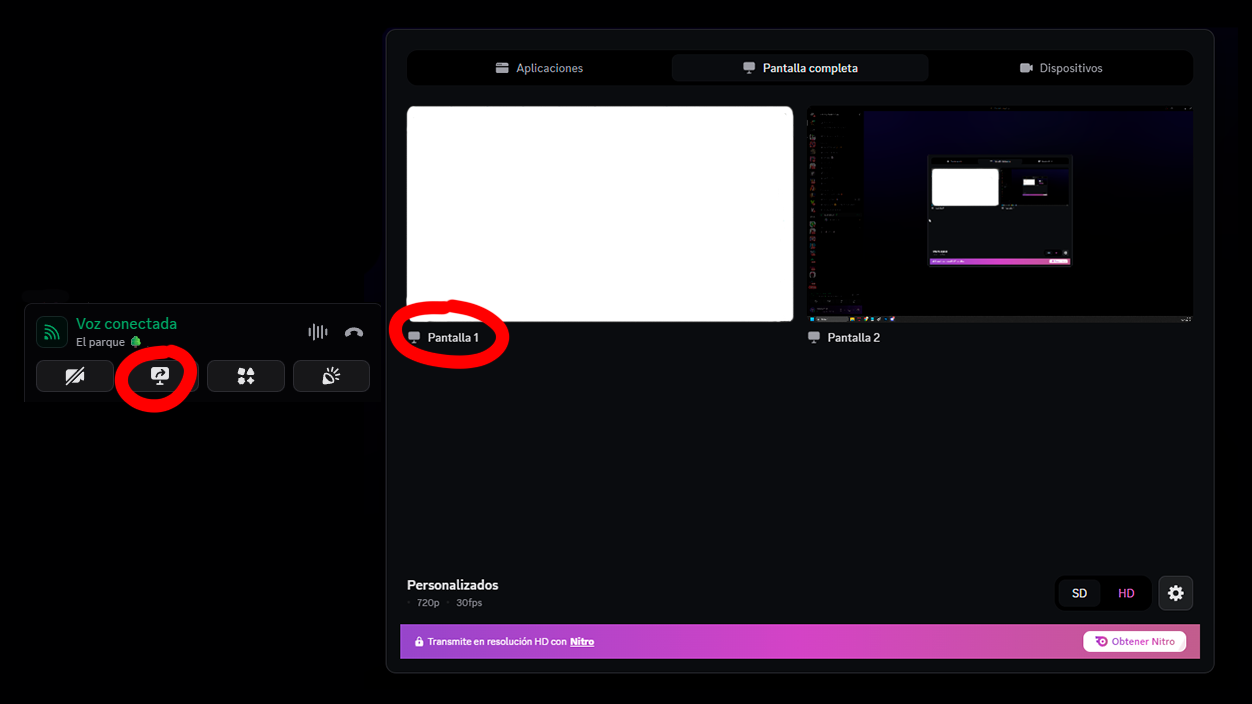Screen dimensions: 1252x704
Task: Click the green voice connection signal icon
Action: coord(51,331)
